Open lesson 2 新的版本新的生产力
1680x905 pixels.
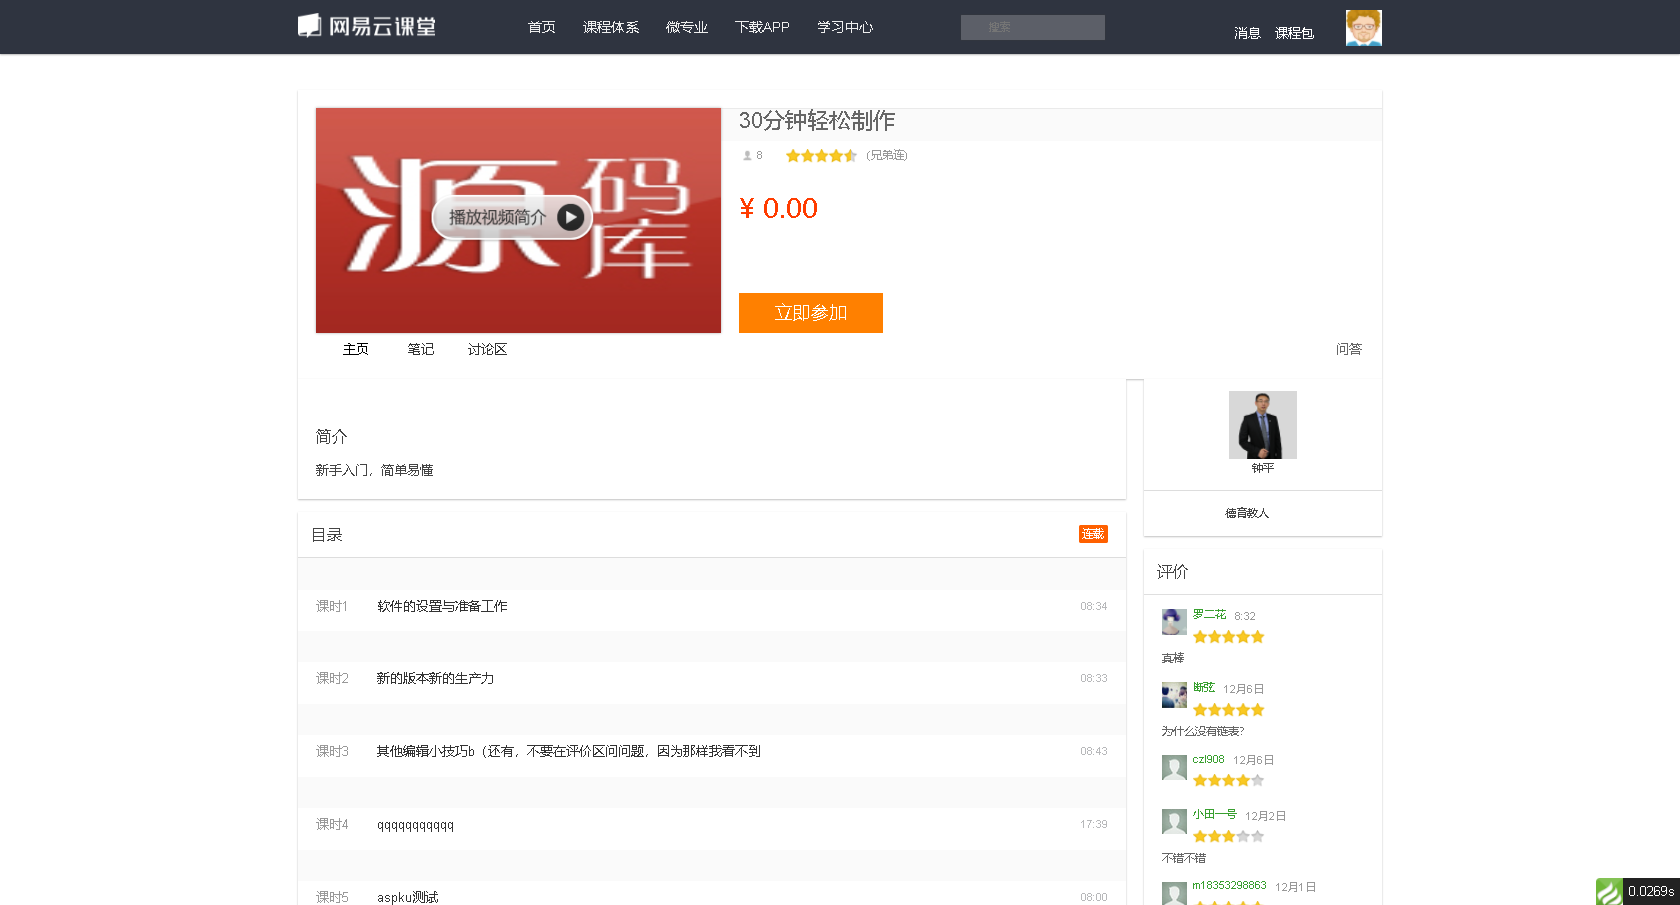point(435,678)
